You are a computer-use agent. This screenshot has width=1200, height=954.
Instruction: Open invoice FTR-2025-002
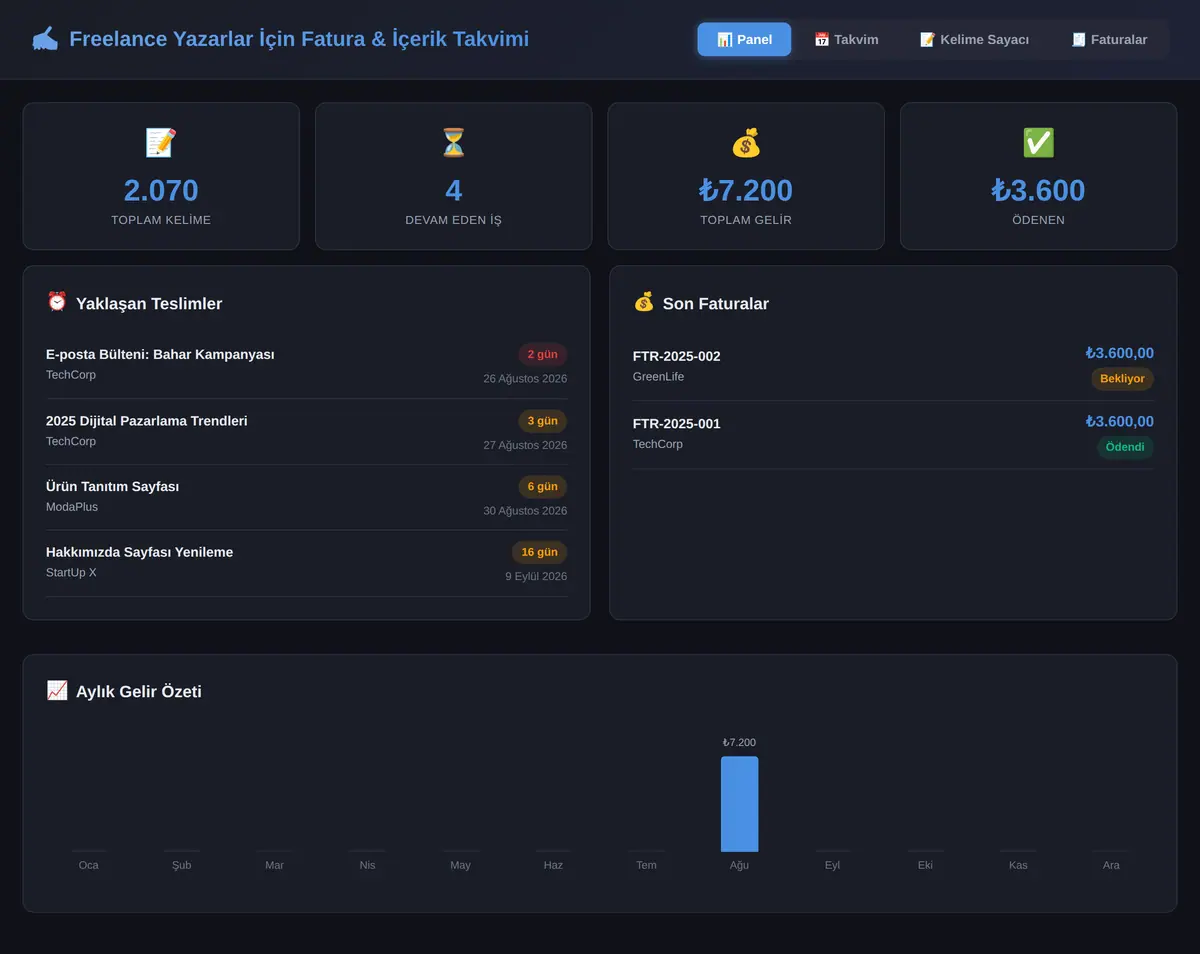[x=893, y=367]
